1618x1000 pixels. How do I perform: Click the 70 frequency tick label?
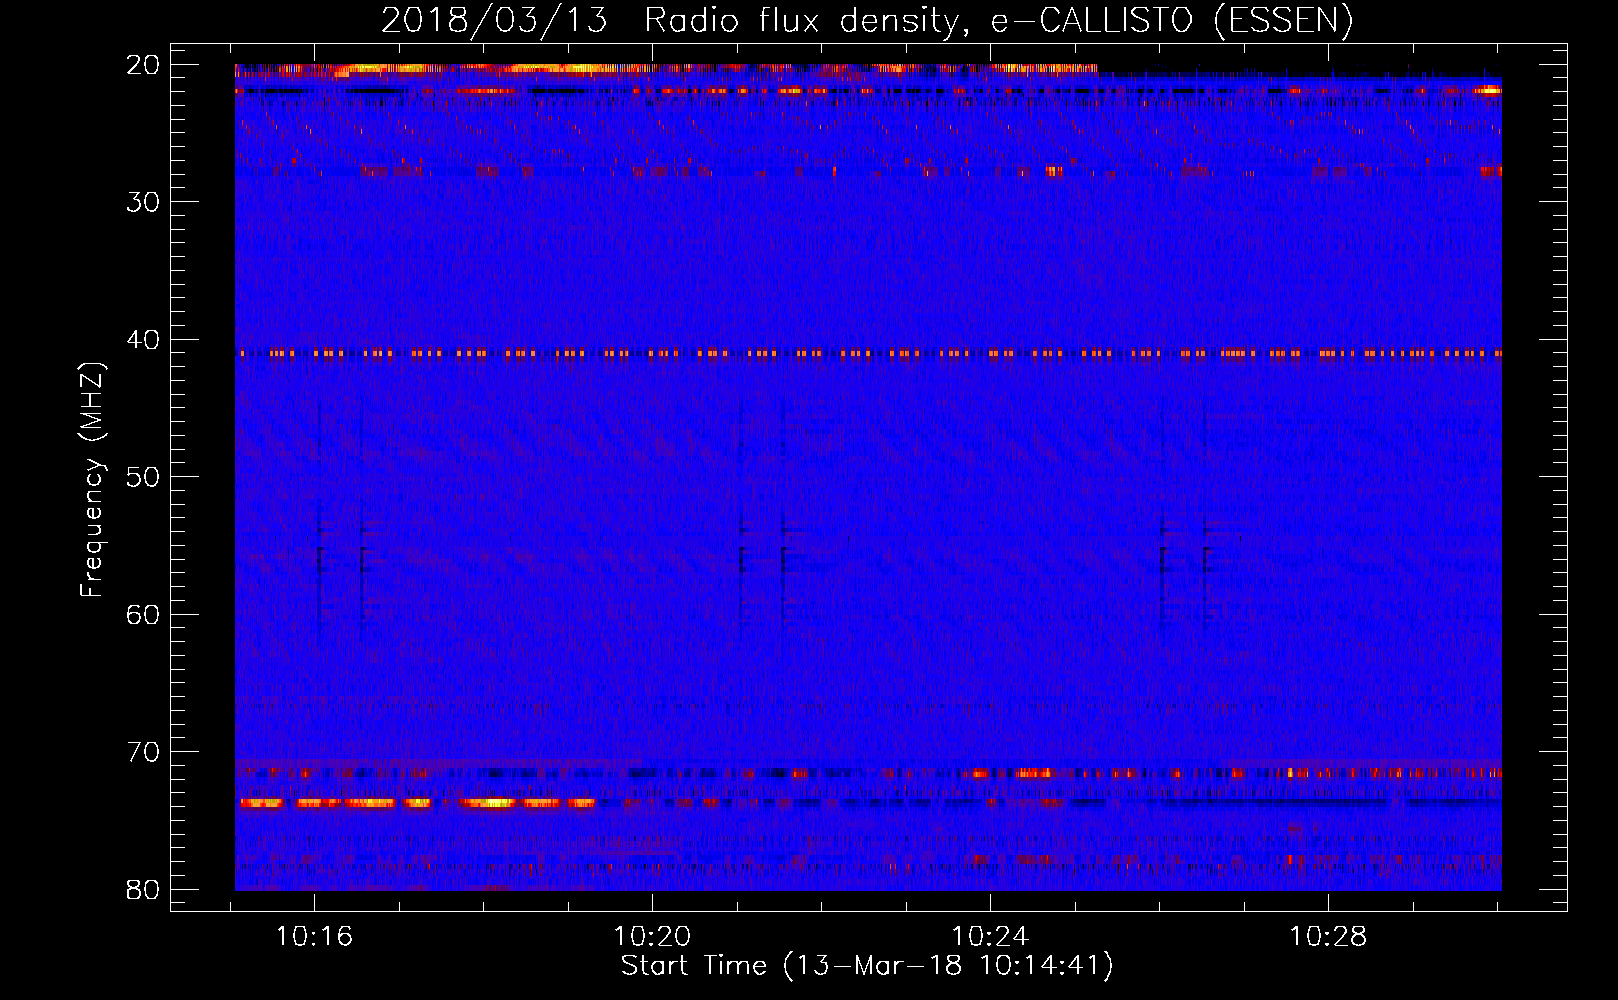(143, 752)
